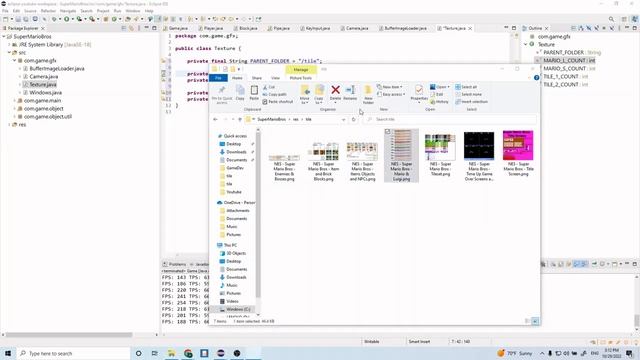Expand res folder in Package Explorer
The width and height of the screenshot is (640, 360).
pyautogui.click(x=9, y=124)
